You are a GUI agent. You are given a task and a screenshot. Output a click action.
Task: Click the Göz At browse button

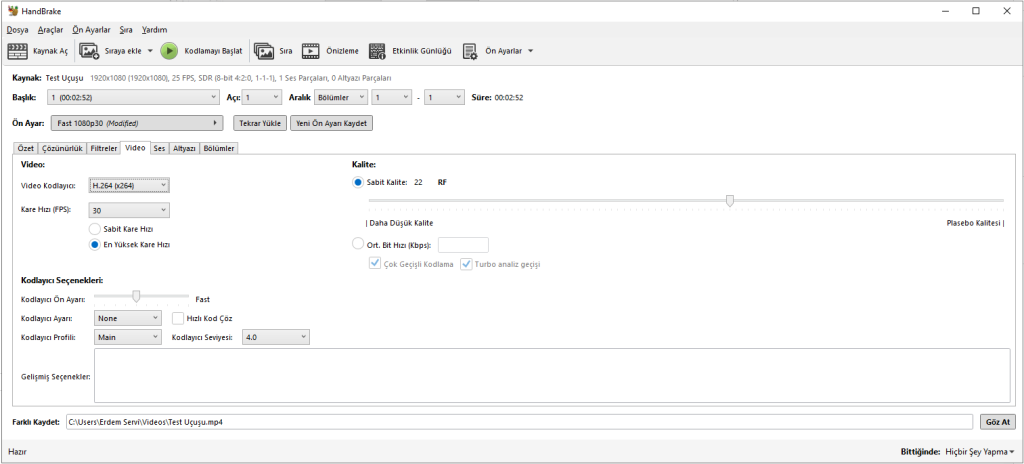coord(998,422)
